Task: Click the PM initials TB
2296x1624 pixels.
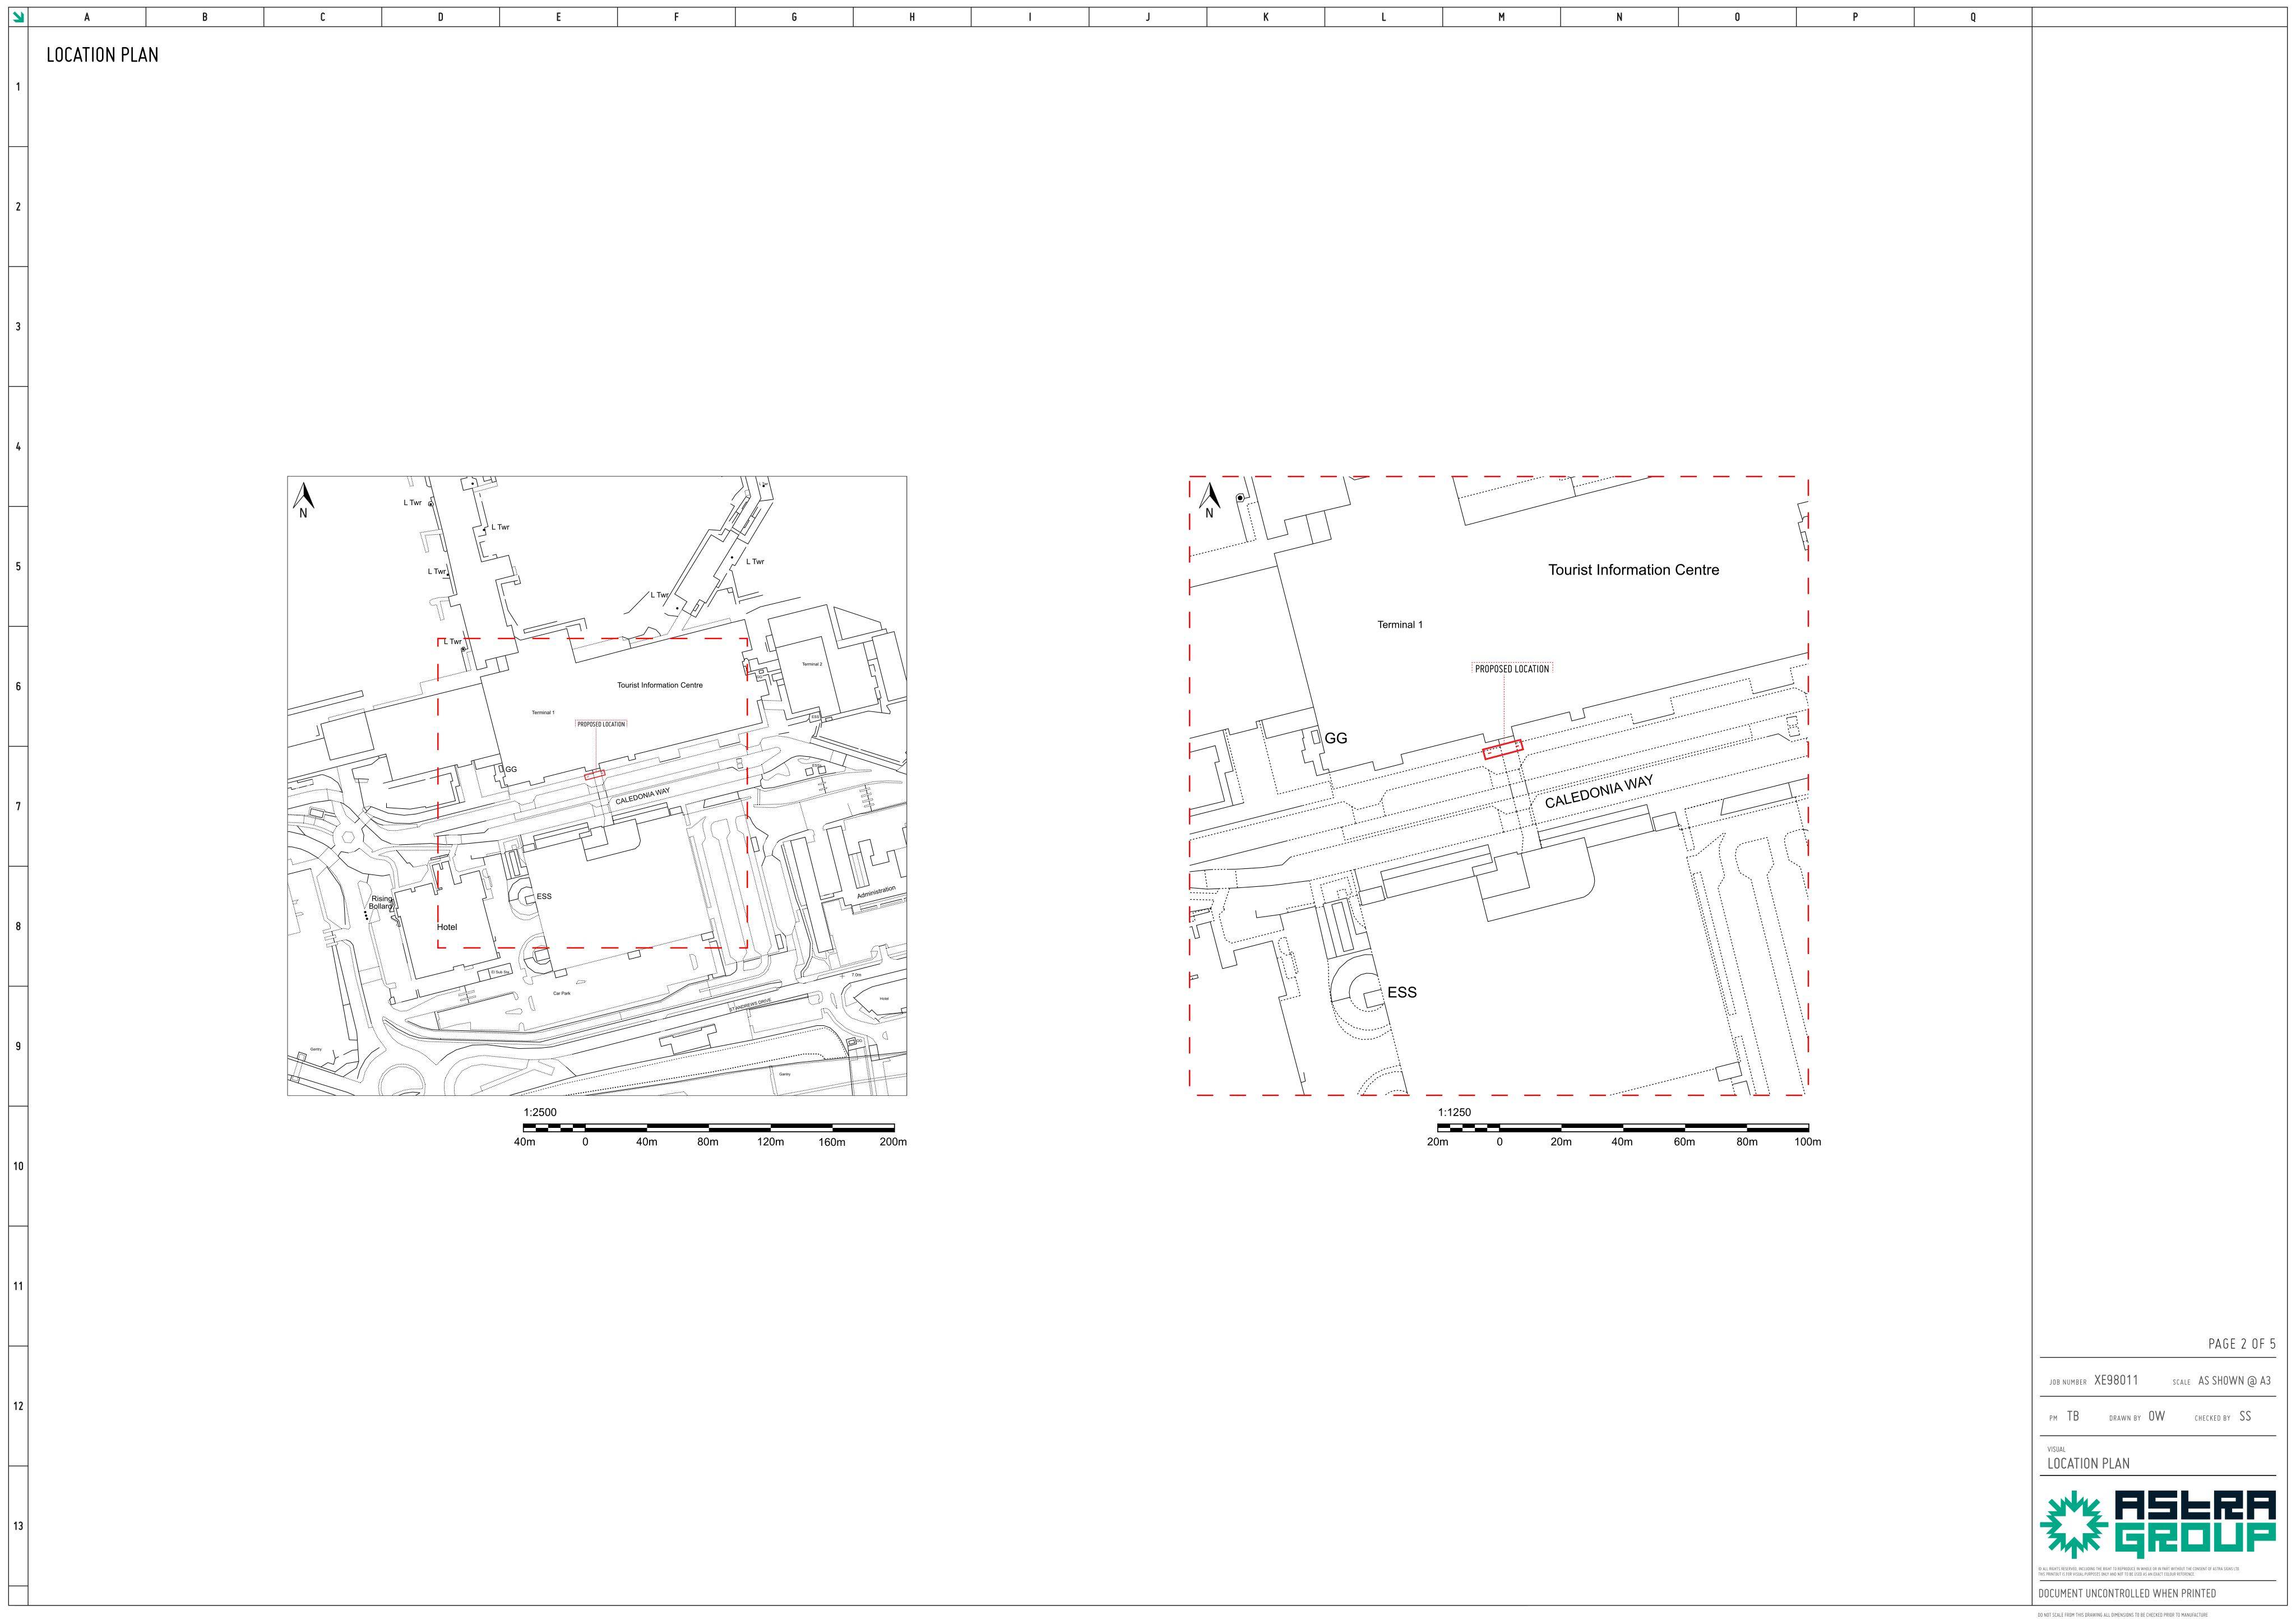Action: click(2073, 1416)
